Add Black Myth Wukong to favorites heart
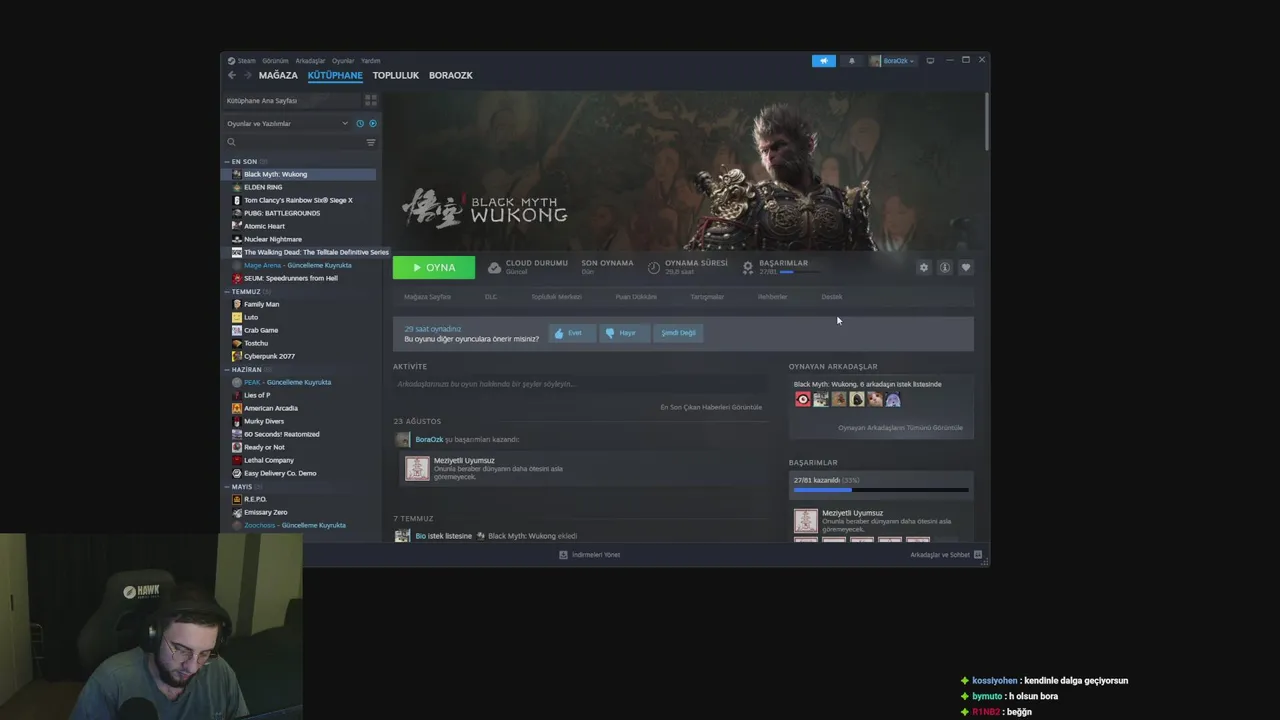The height and width of the screenshot is (720, 1280). point(966,268)
